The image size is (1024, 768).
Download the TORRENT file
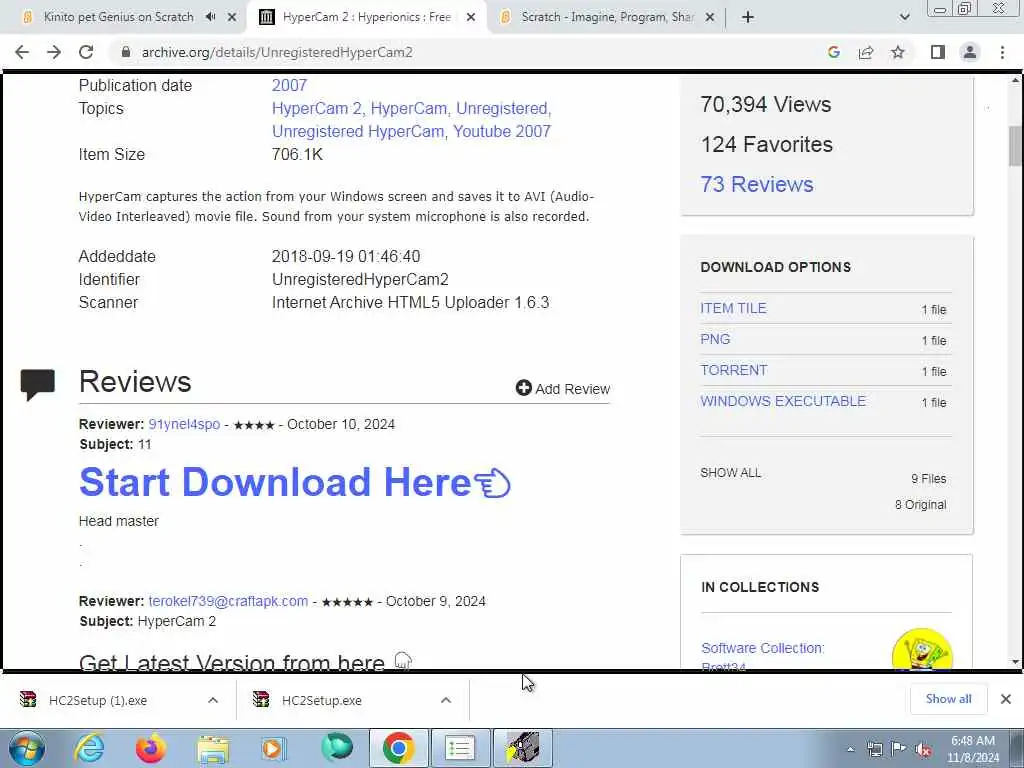pyautogui.click(x=733, y=370)
